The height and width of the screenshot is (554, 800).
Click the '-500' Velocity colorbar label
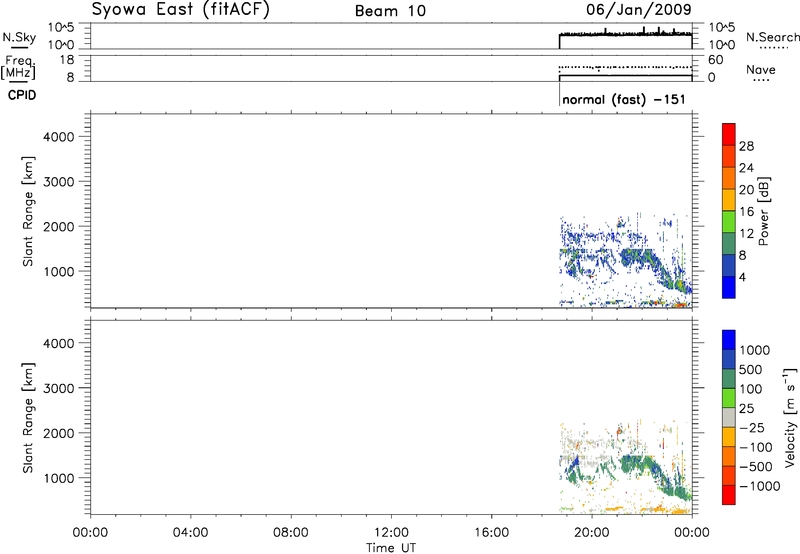[x=756, y=466]
